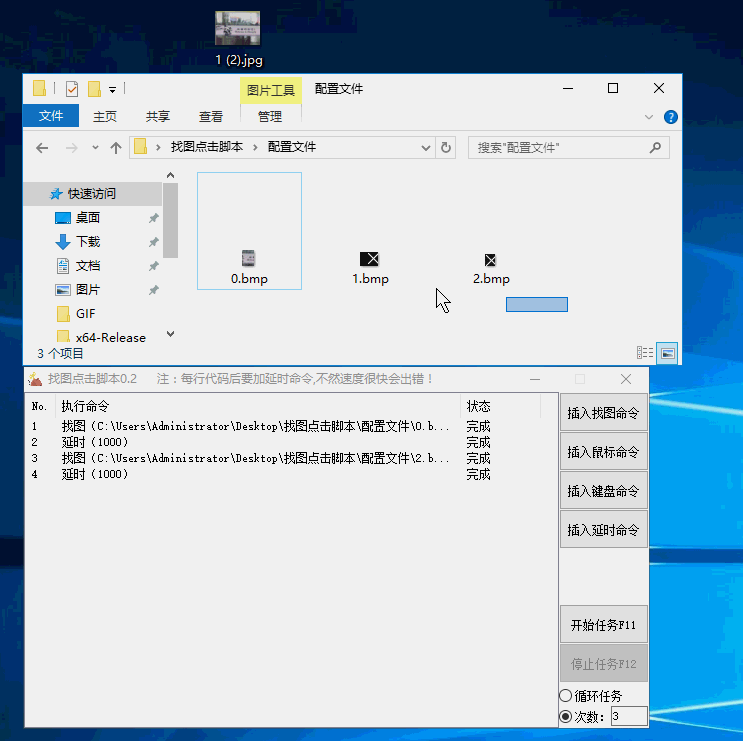Unpin 桌面 using its pin icon

click(x=153, y=218)
